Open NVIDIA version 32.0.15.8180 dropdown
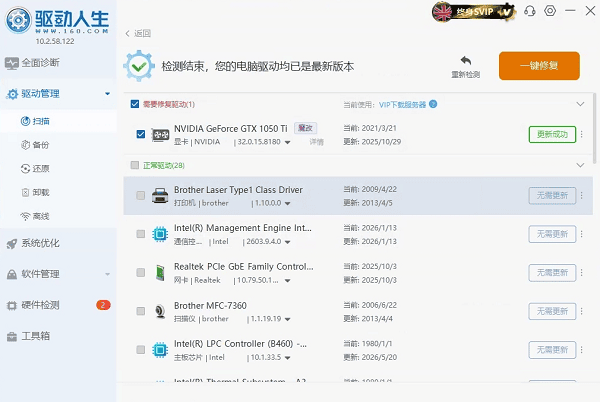The image size is (600, 402). 287,143
